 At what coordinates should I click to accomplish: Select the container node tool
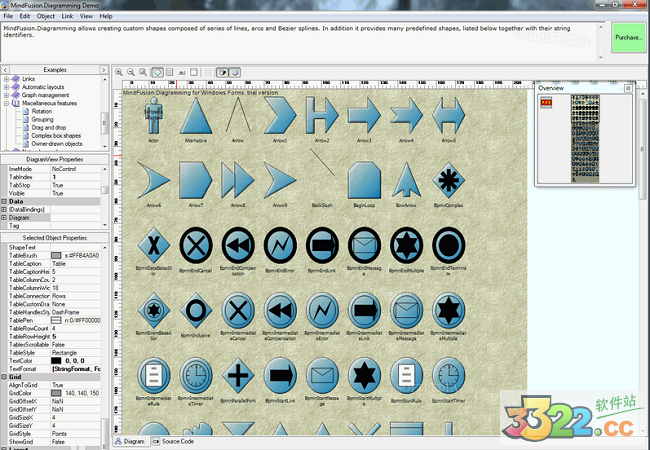pyautogui.click(x=194, y=72)
